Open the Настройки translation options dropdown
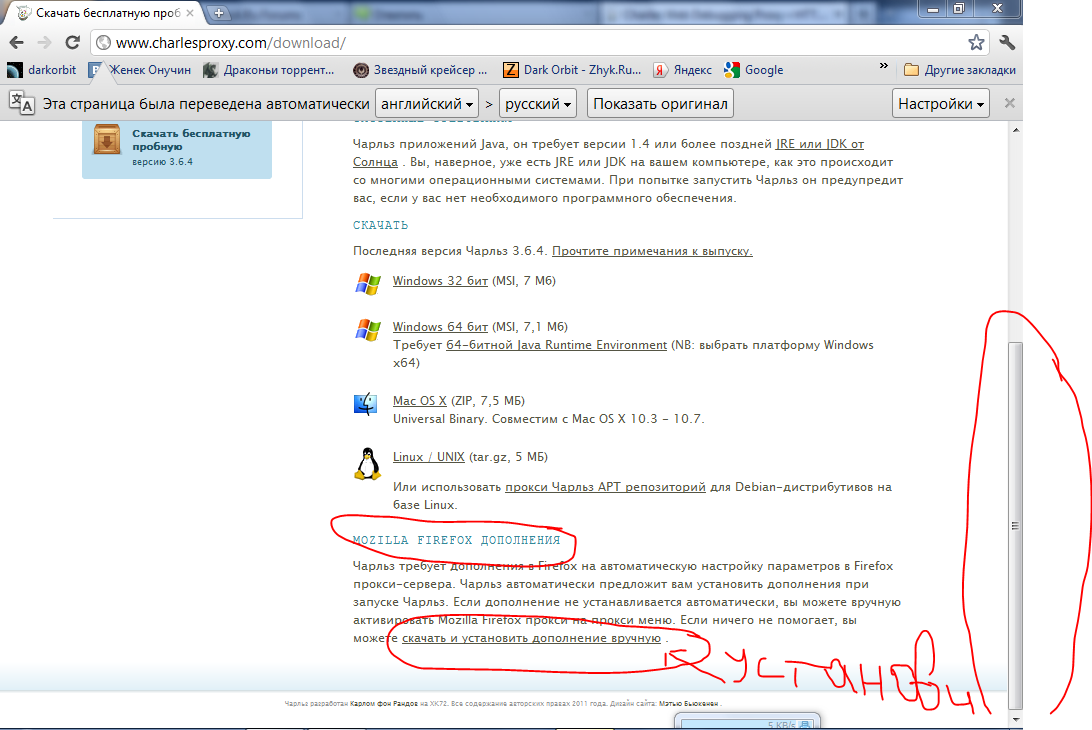 [940, 104]
